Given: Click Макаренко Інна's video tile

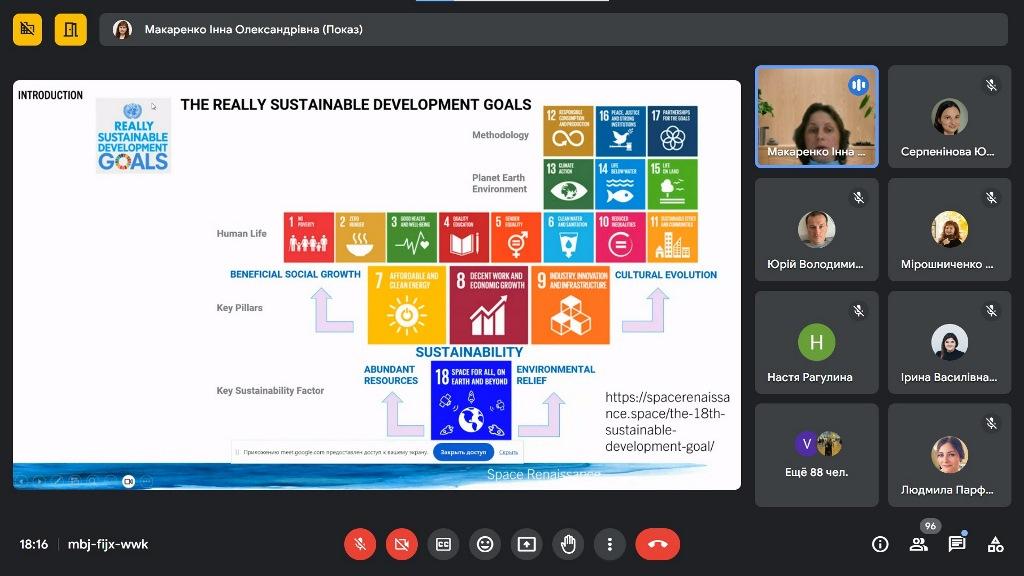Looking at the screenshot, I should coord(817,116).
